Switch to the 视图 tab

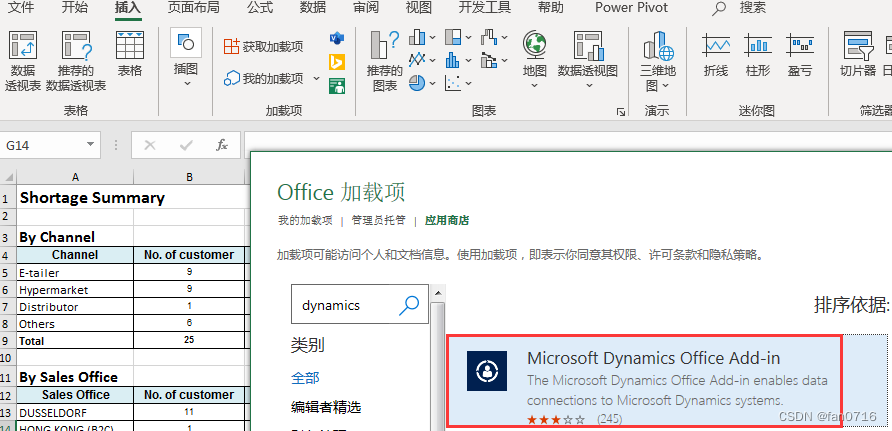coord(419,8)
